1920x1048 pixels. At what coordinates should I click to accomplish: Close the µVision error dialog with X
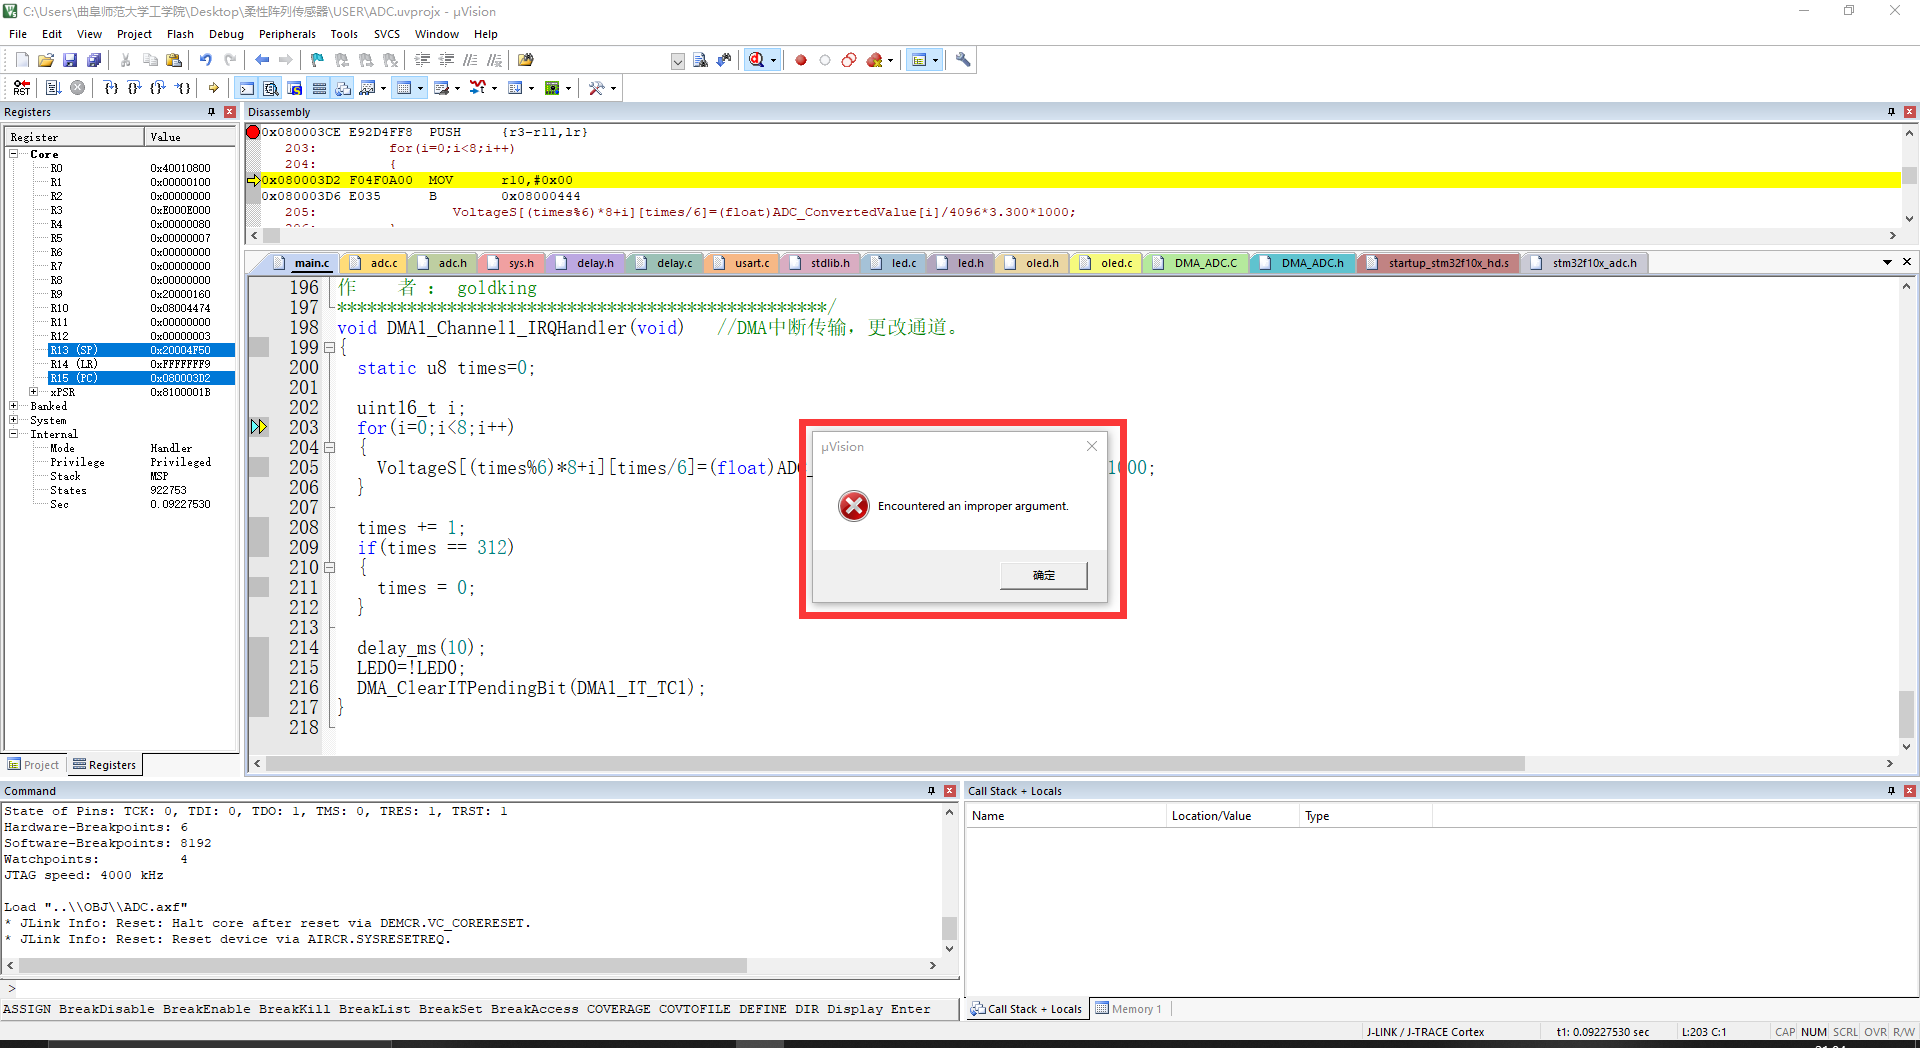[1092, 446]
